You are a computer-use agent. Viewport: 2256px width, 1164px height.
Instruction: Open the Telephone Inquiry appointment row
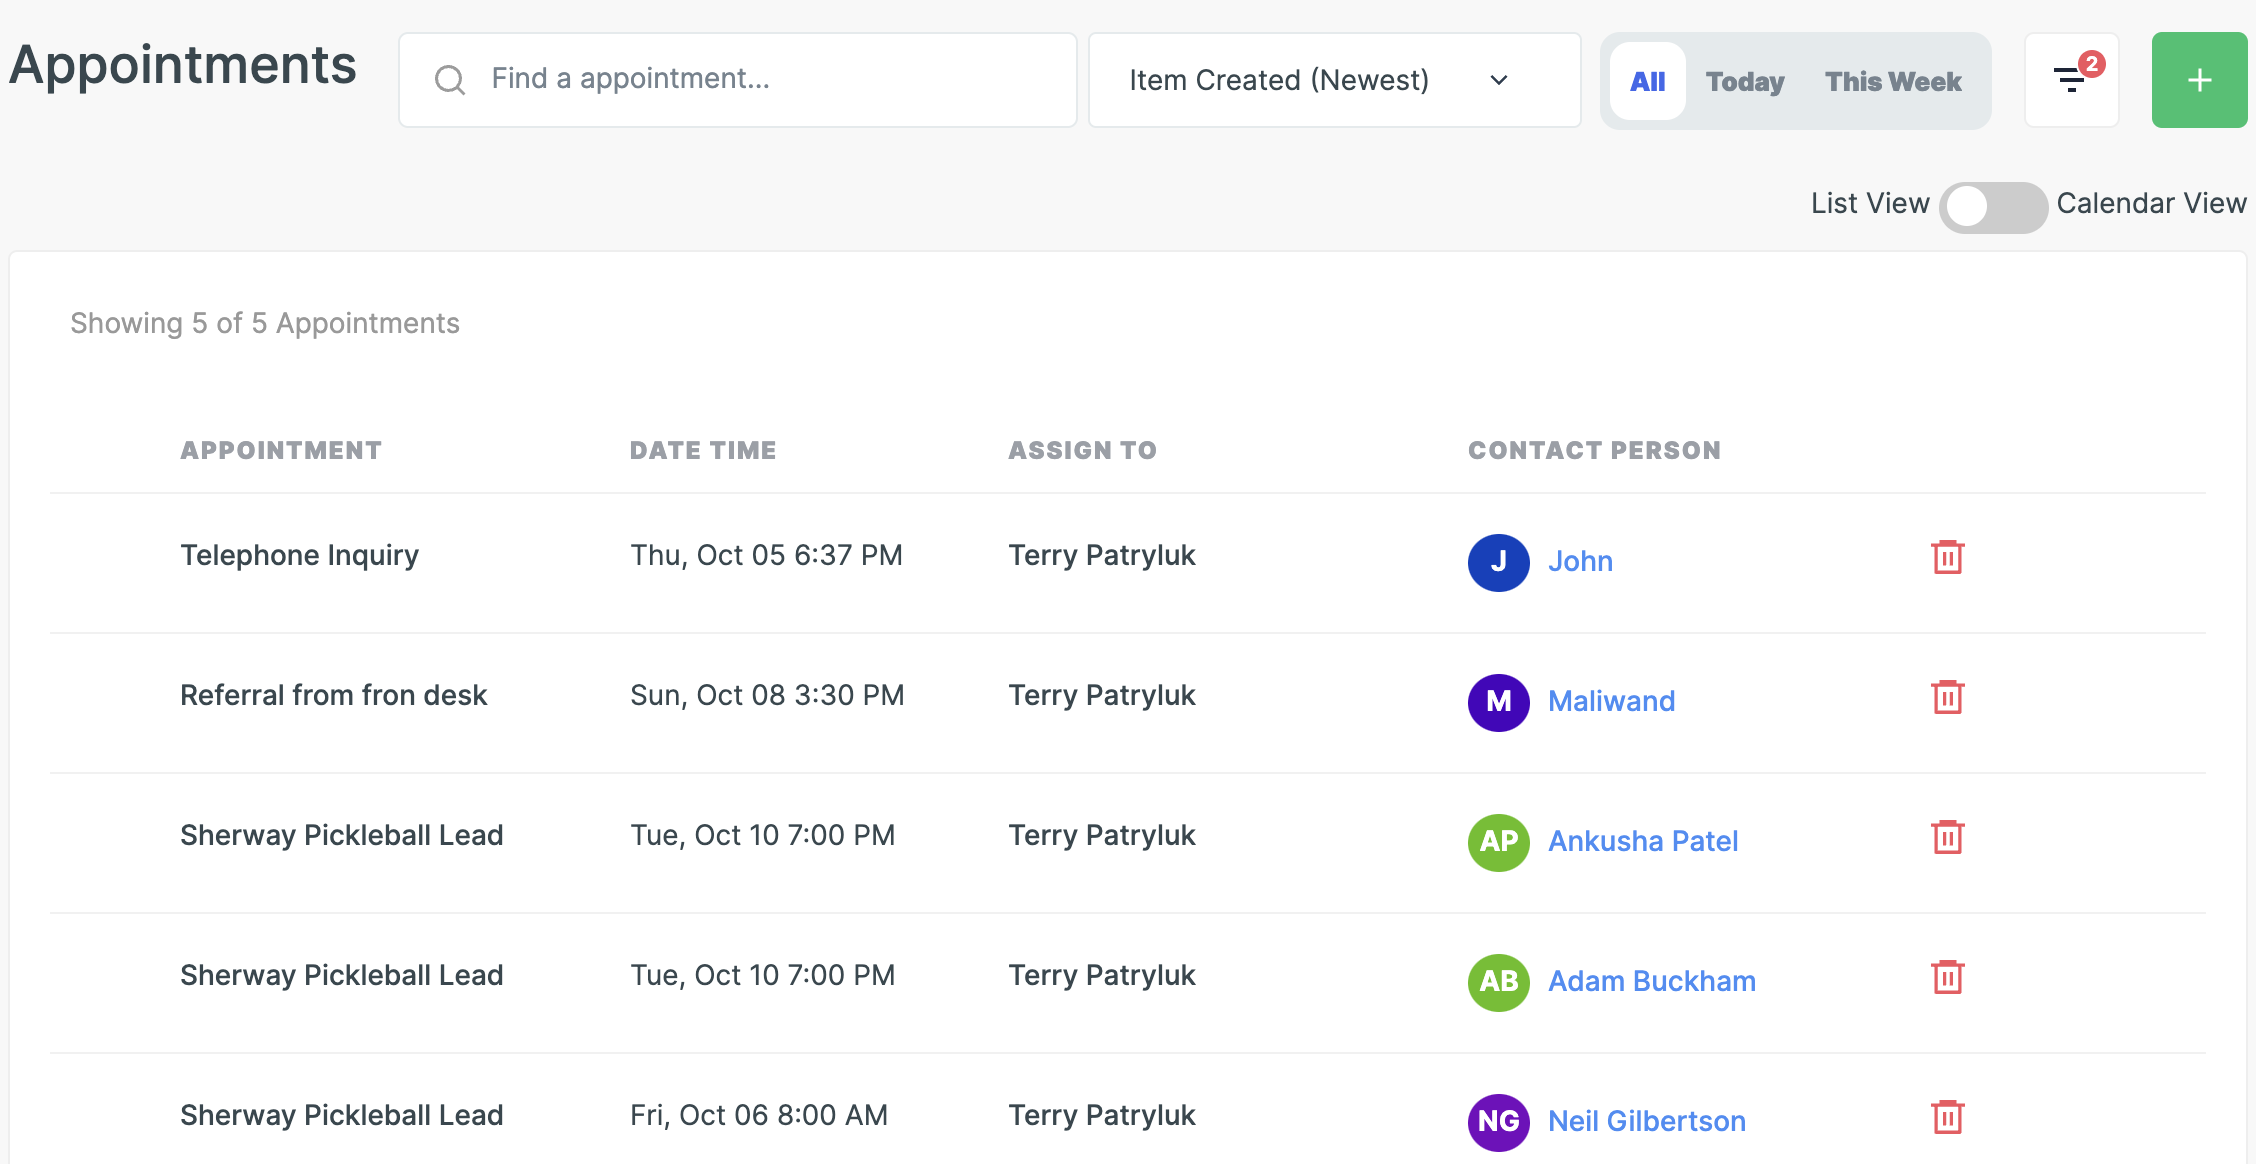299,555
